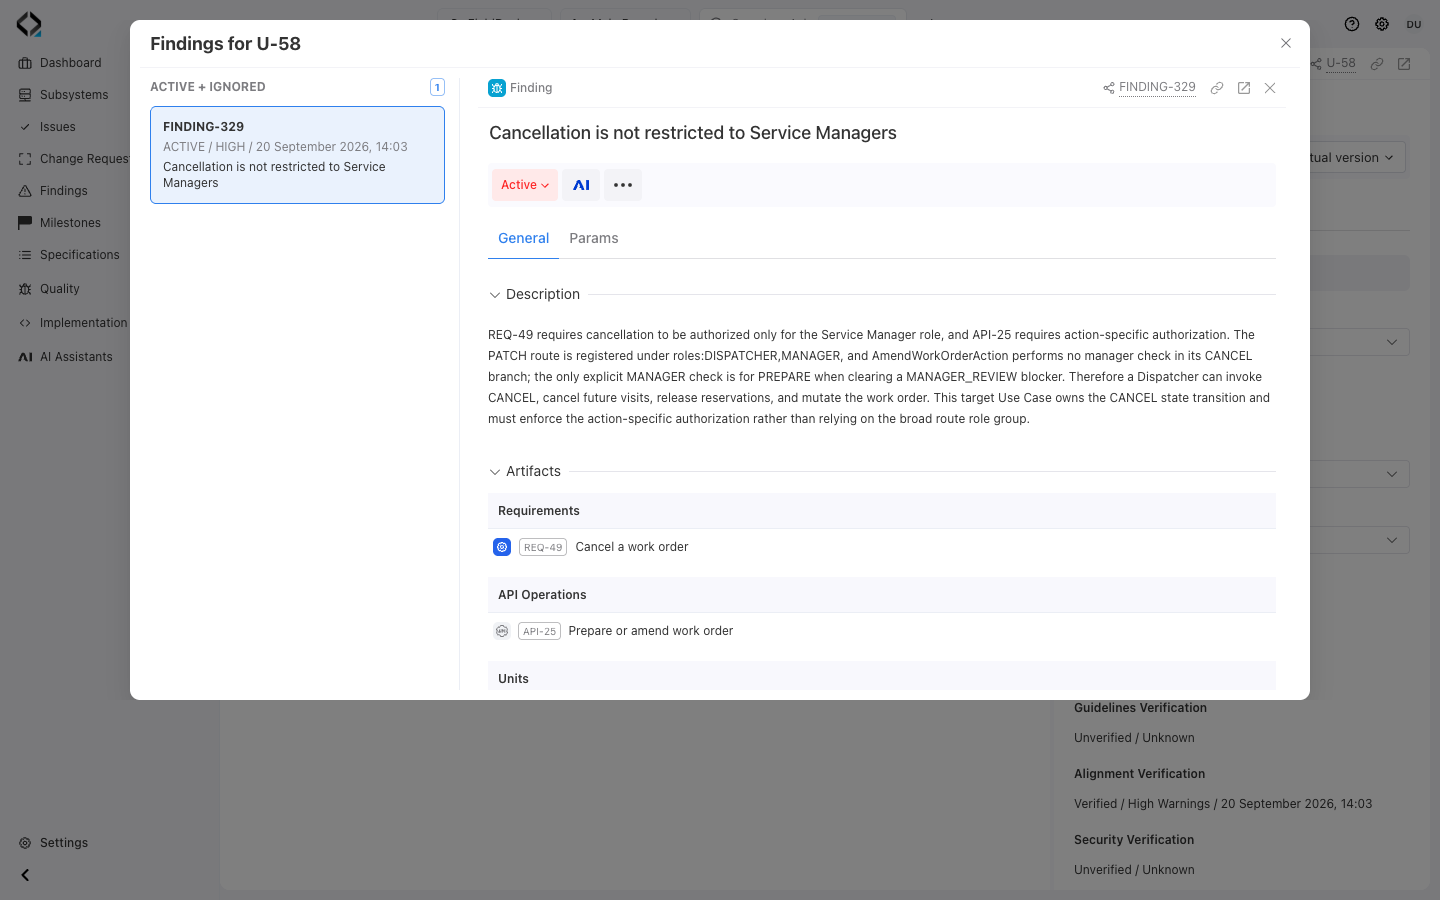Switch to the Params tab
Viewport: 1440px width, 900px height.
click(x=594, y=238)
